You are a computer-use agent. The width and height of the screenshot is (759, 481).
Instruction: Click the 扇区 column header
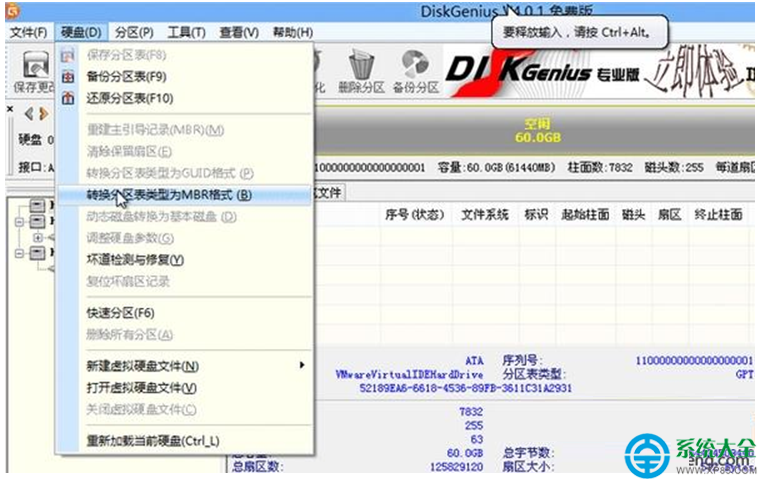pyautogui.click(x=669, y=215)
